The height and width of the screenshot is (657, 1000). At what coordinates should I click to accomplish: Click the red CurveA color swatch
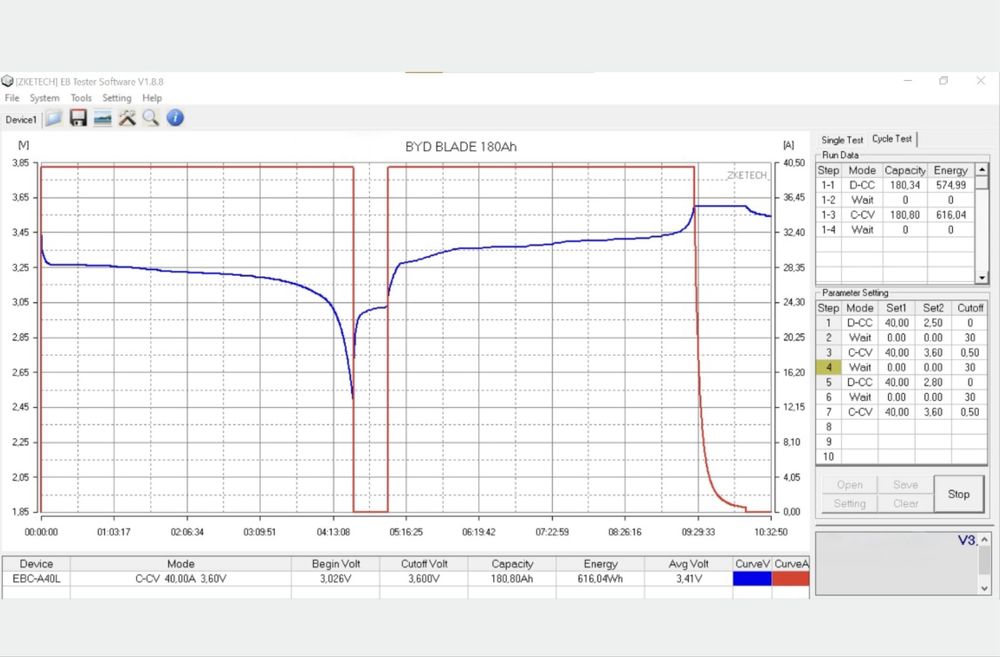(791, 579)
